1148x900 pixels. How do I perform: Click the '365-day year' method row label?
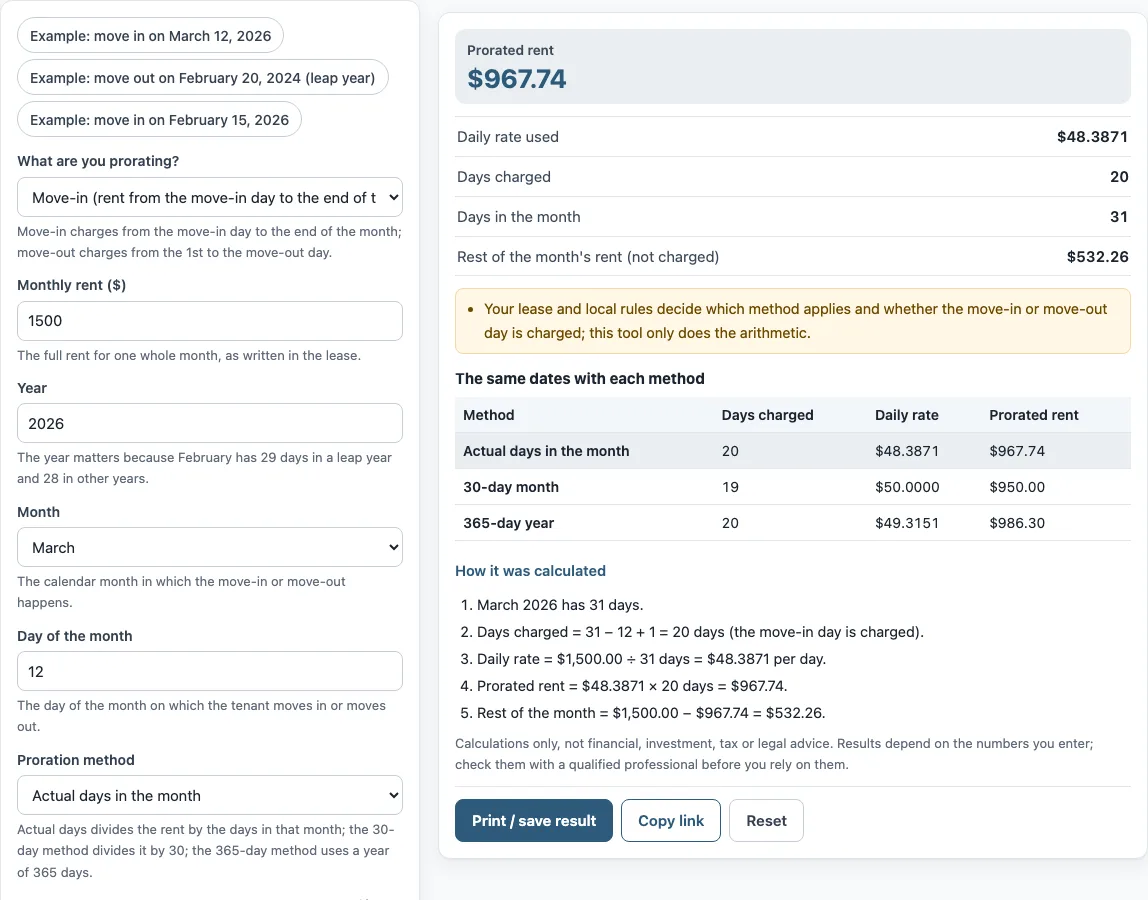click(509, 523)
